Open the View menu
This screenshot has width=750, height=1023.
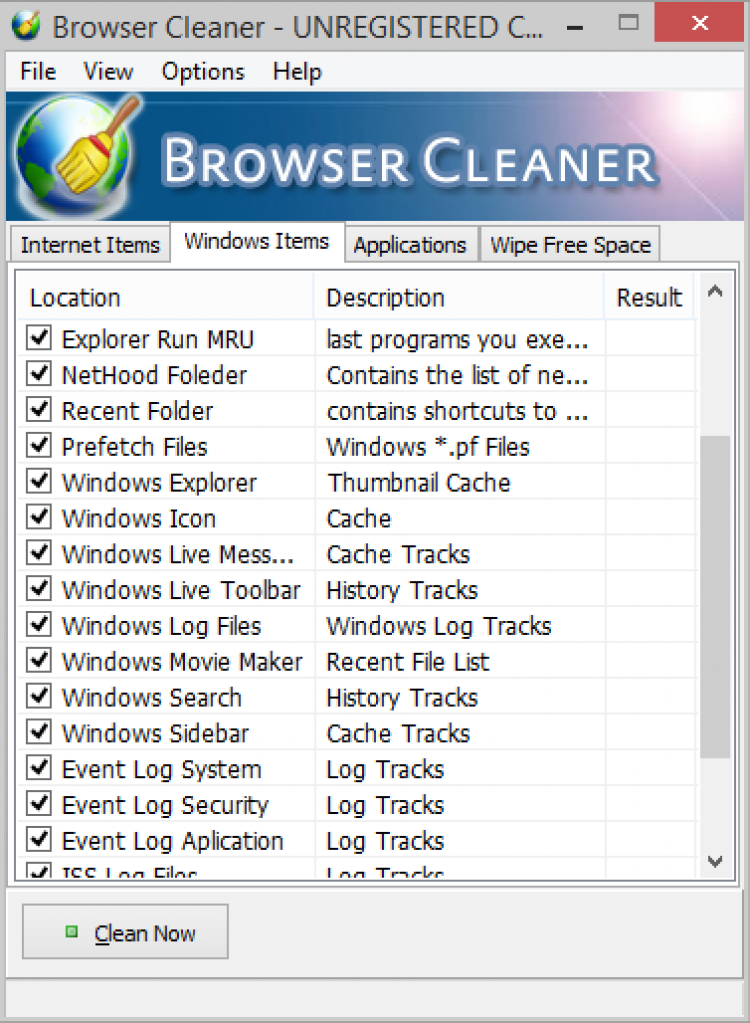point(108,71)
